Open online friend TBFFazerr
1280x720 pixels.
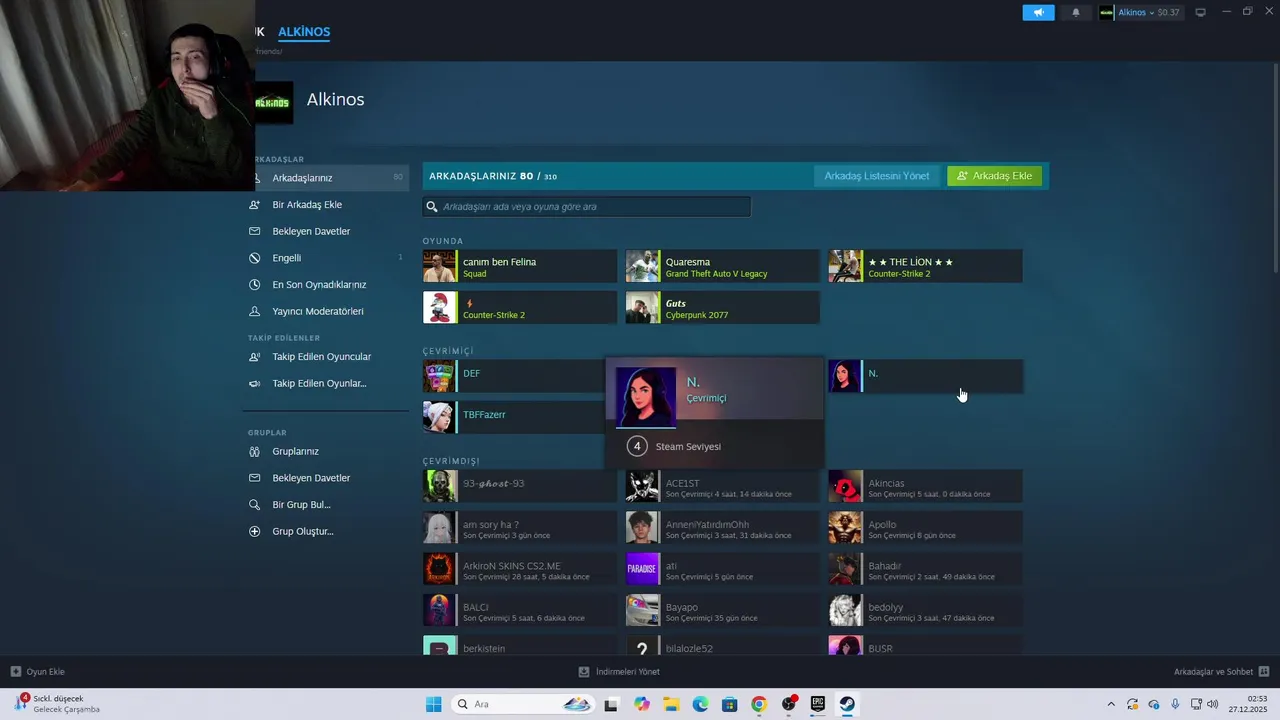tap(513, 417)
